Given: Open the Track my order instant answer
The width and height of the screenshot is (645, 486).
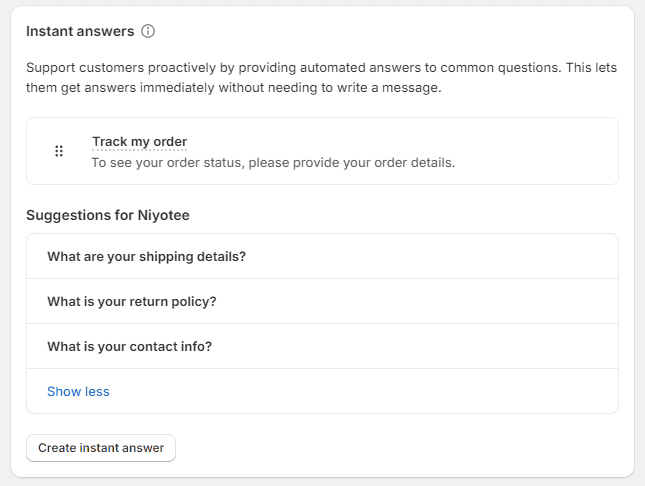Looking at the screenshot, I should coord(139,142).
